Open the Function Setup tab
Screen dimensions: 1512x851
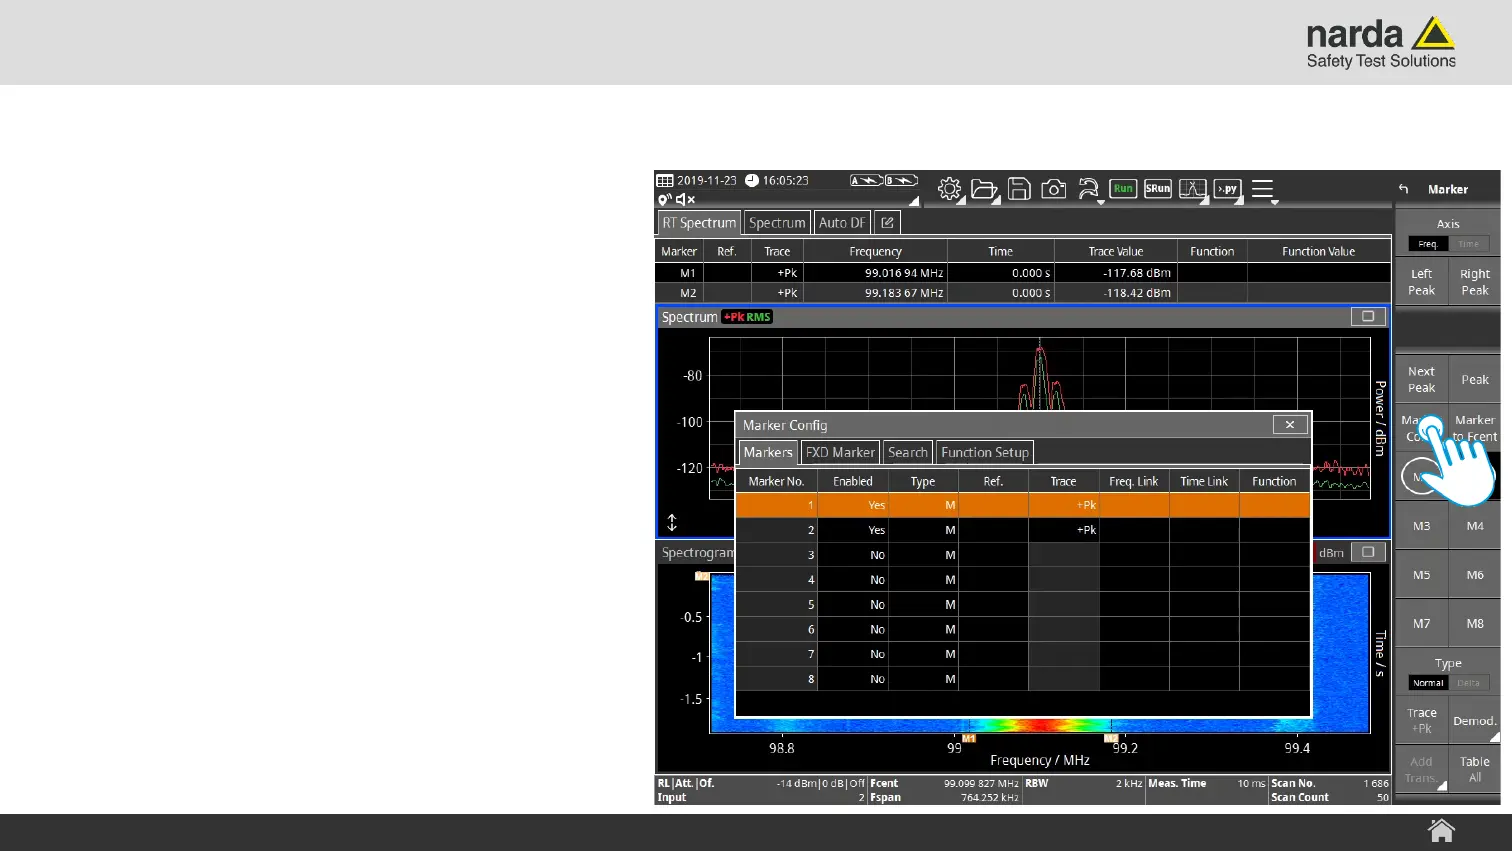coord(984,453)
